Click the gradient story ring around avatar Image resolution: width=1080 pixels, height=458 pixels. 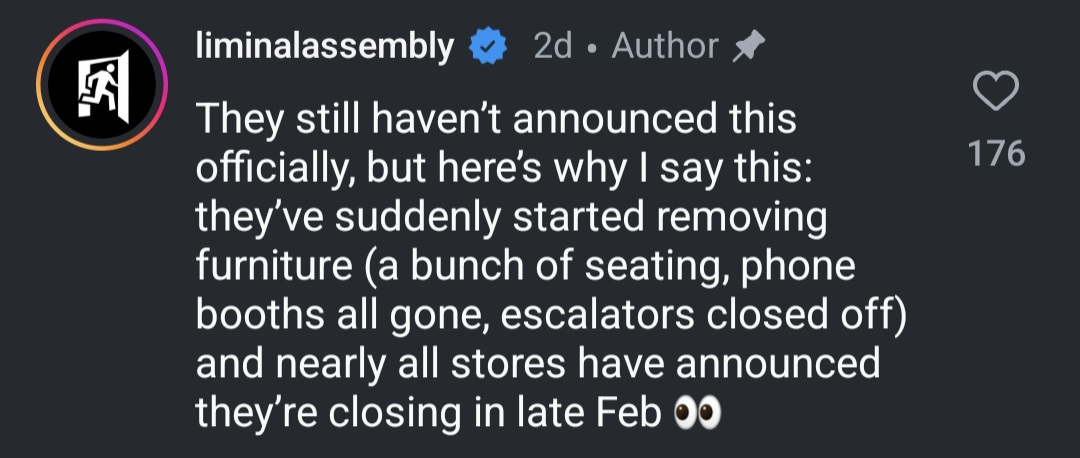tap(42, 90)
